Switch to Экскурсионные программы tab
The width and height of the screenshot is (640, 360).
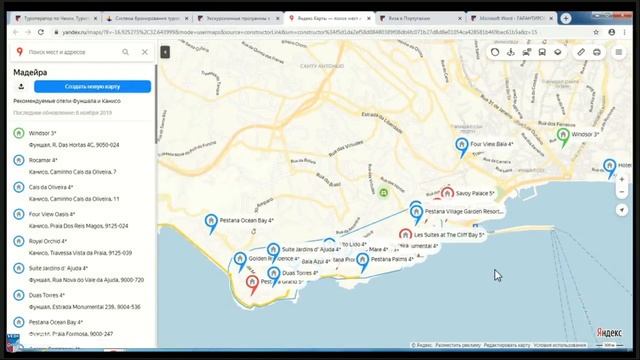(x=238, y=18)
